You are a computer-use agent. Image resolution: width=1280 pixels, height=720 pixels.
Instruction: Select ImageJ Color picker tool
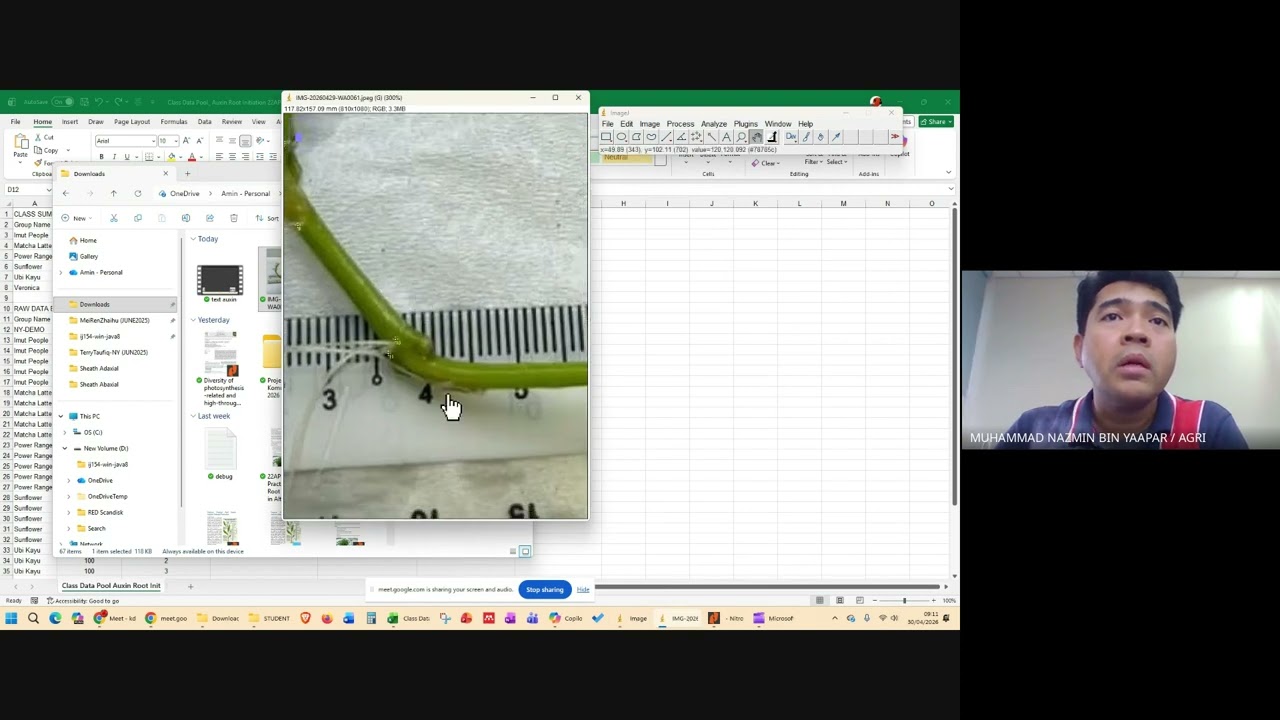[772, 136]
